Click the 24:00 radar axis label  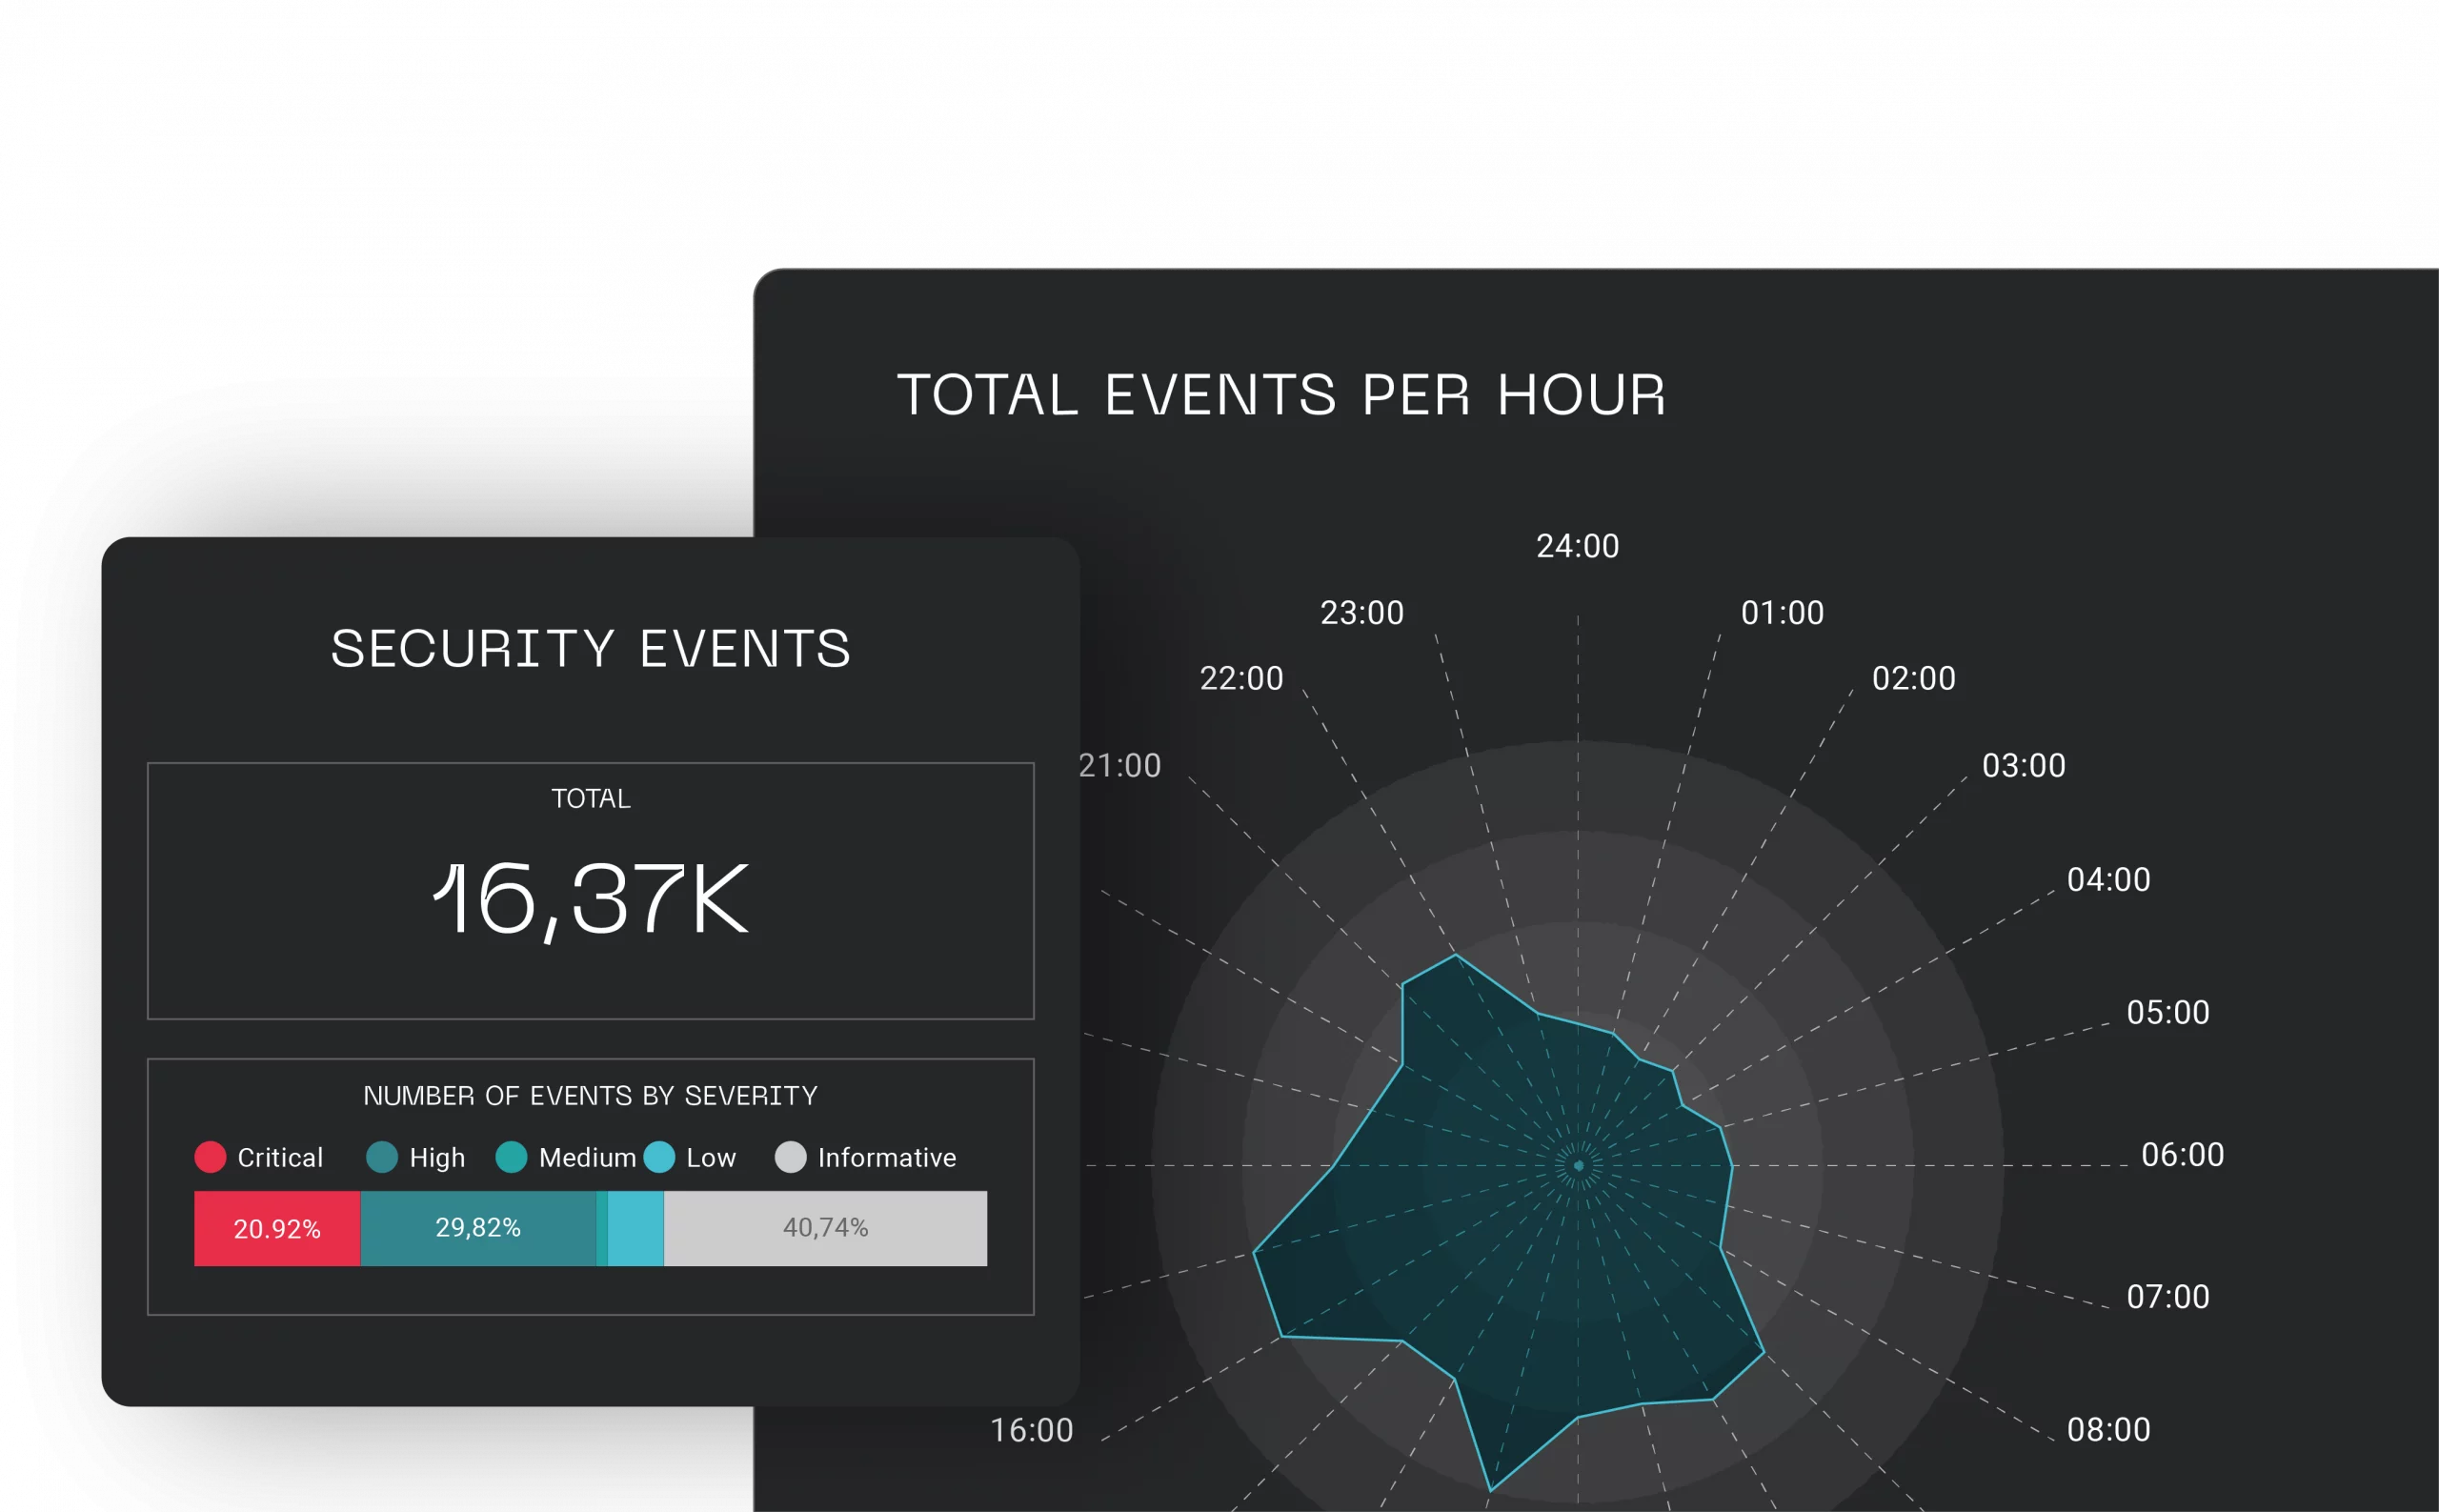click(x=1578, y=546)
